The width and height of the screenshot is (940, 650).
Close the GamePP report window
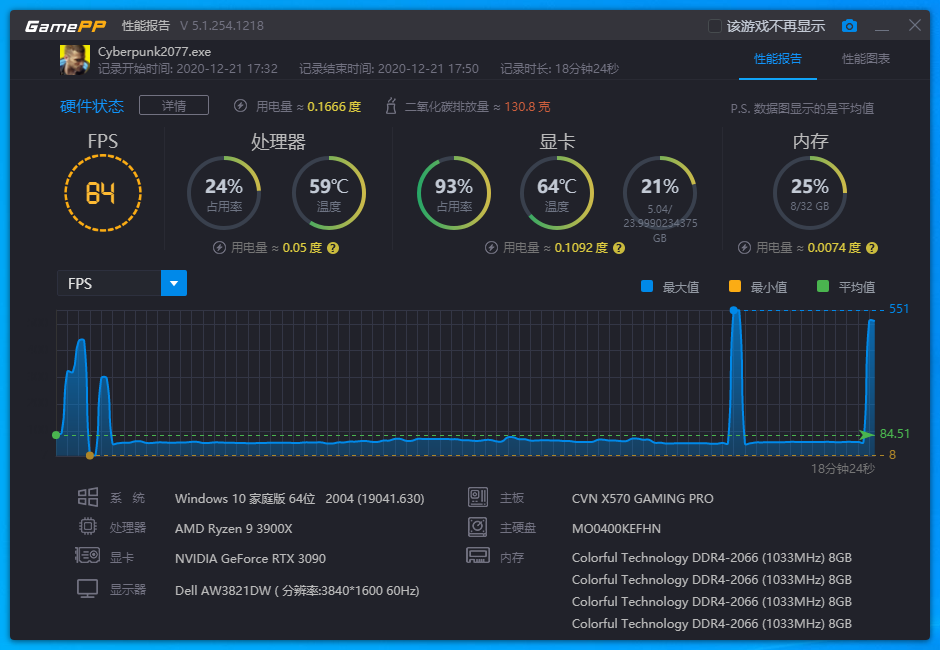[x=915, y=25]
